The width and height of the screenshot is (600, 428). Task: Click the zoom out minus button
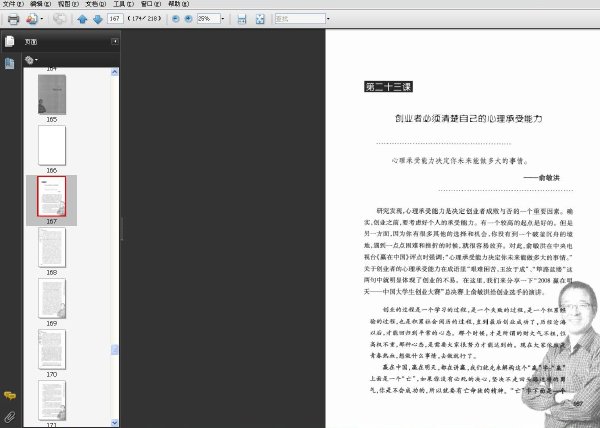pos(176,18)
